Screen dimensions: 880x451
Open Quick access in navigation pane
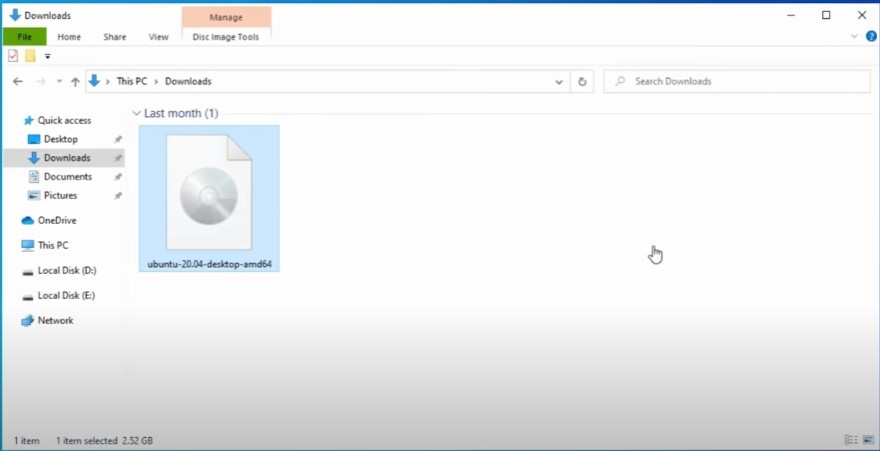click(64, 121)
